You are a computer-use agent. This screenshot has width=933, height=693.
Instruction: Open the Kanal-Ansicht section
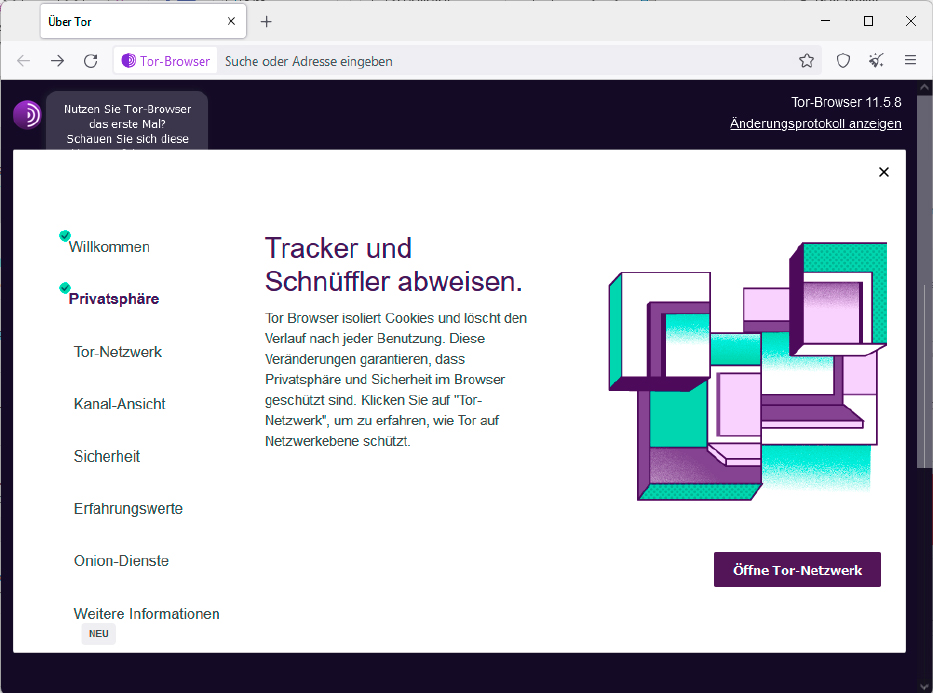coord(120,404)
